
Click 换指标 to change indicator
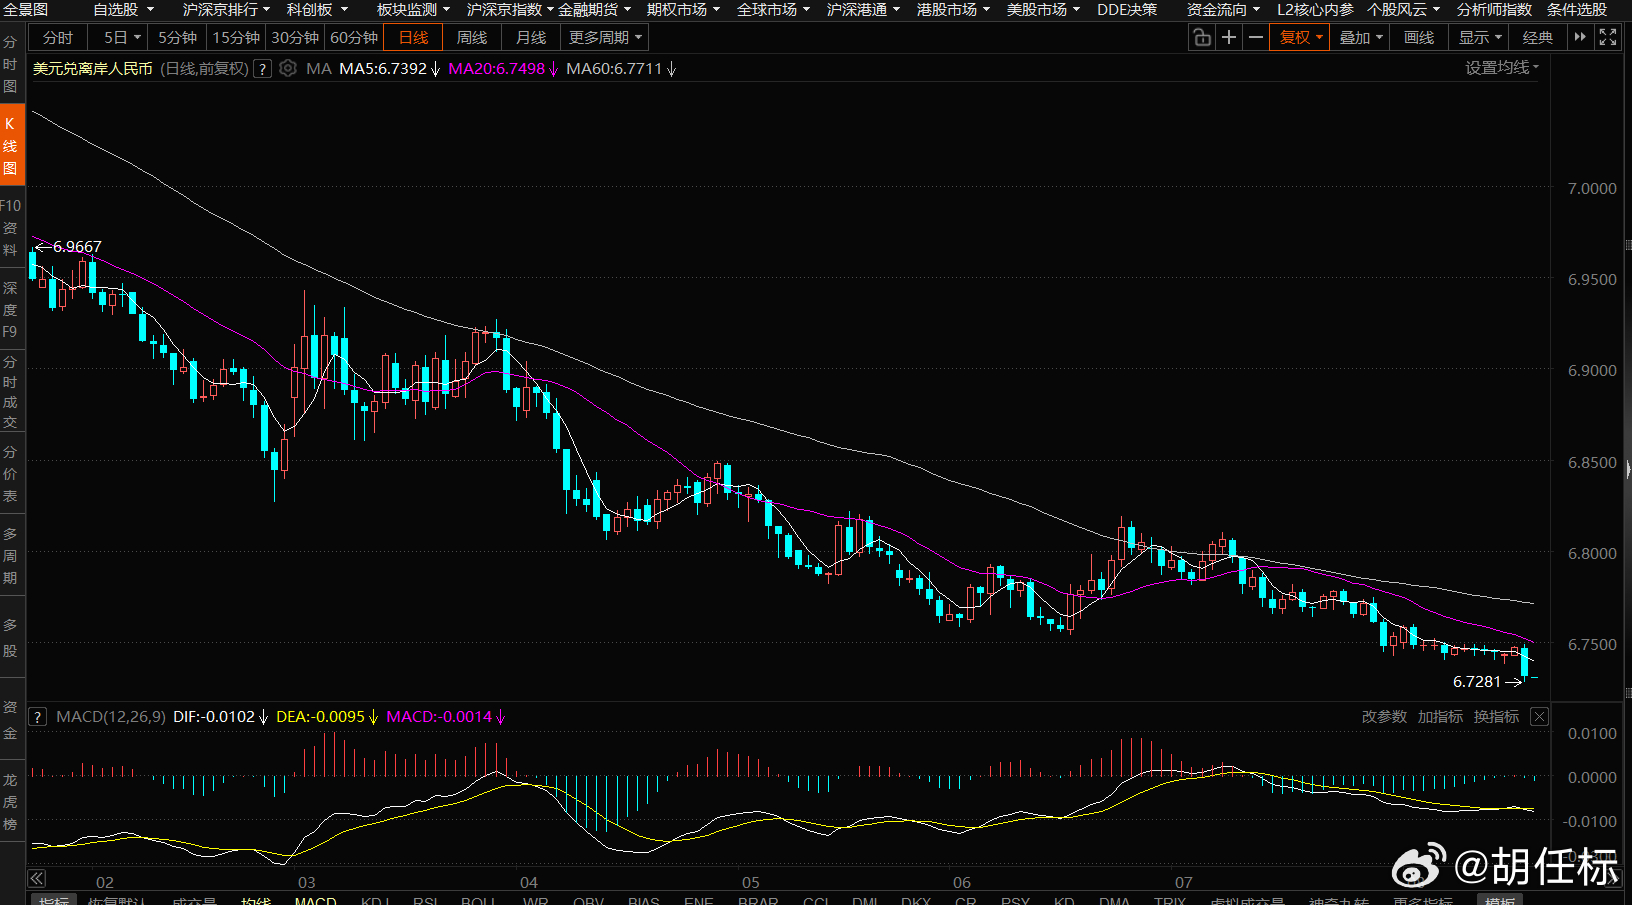coord(1496,717)
